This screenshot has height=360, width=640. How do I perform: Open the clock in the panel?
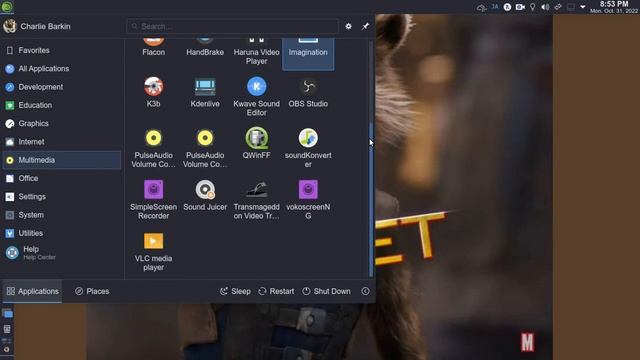[x=613, y=7]
